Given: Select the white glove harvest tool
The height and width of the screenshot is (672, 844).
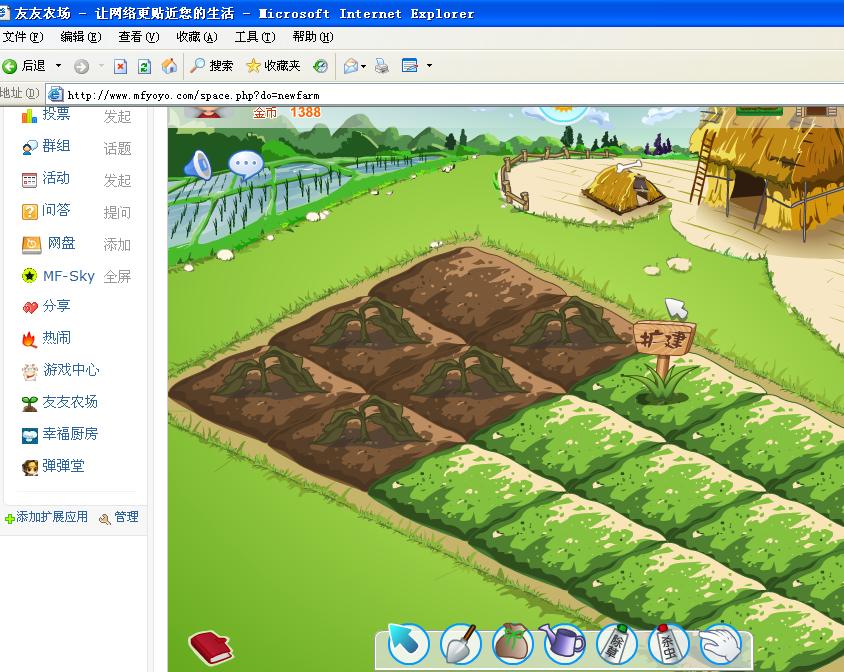Looking at the screenshot, I should coord(721,643).
